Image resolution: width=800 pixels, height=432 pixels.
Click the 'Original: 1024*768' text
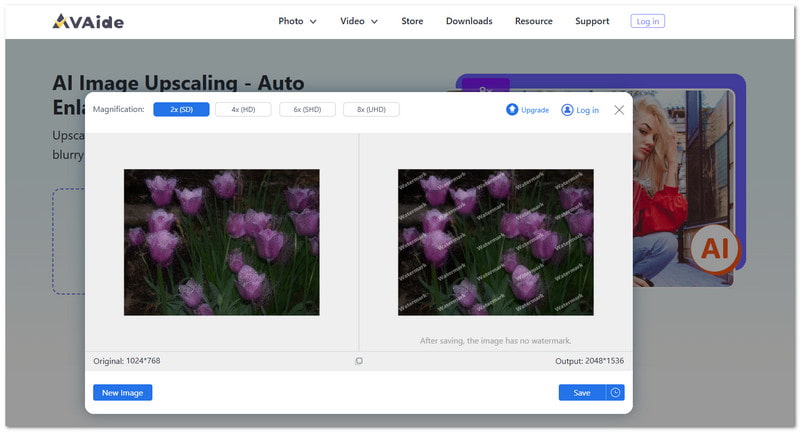(127, 361)
